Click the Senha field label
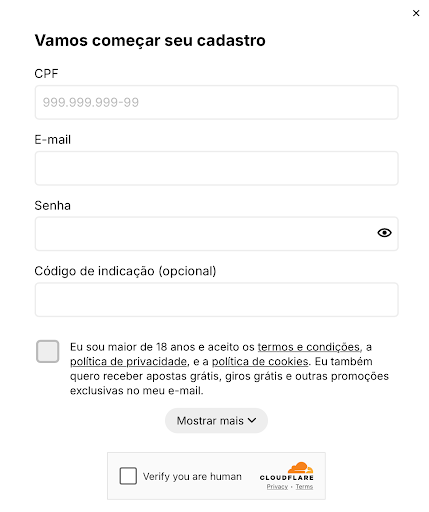 pos(53,205)
